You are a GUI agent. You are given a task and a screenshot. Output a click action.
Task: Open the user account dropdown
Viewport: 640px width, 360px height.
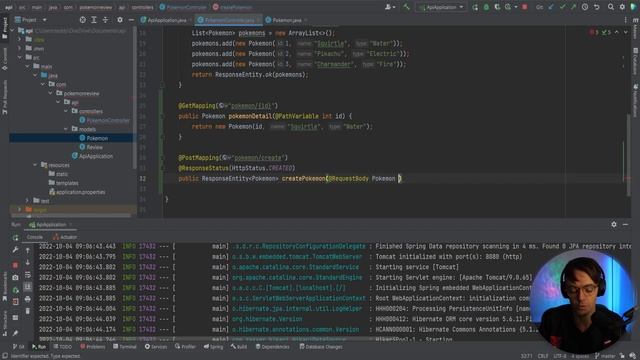pyautogui.click(x=390, y=7)
